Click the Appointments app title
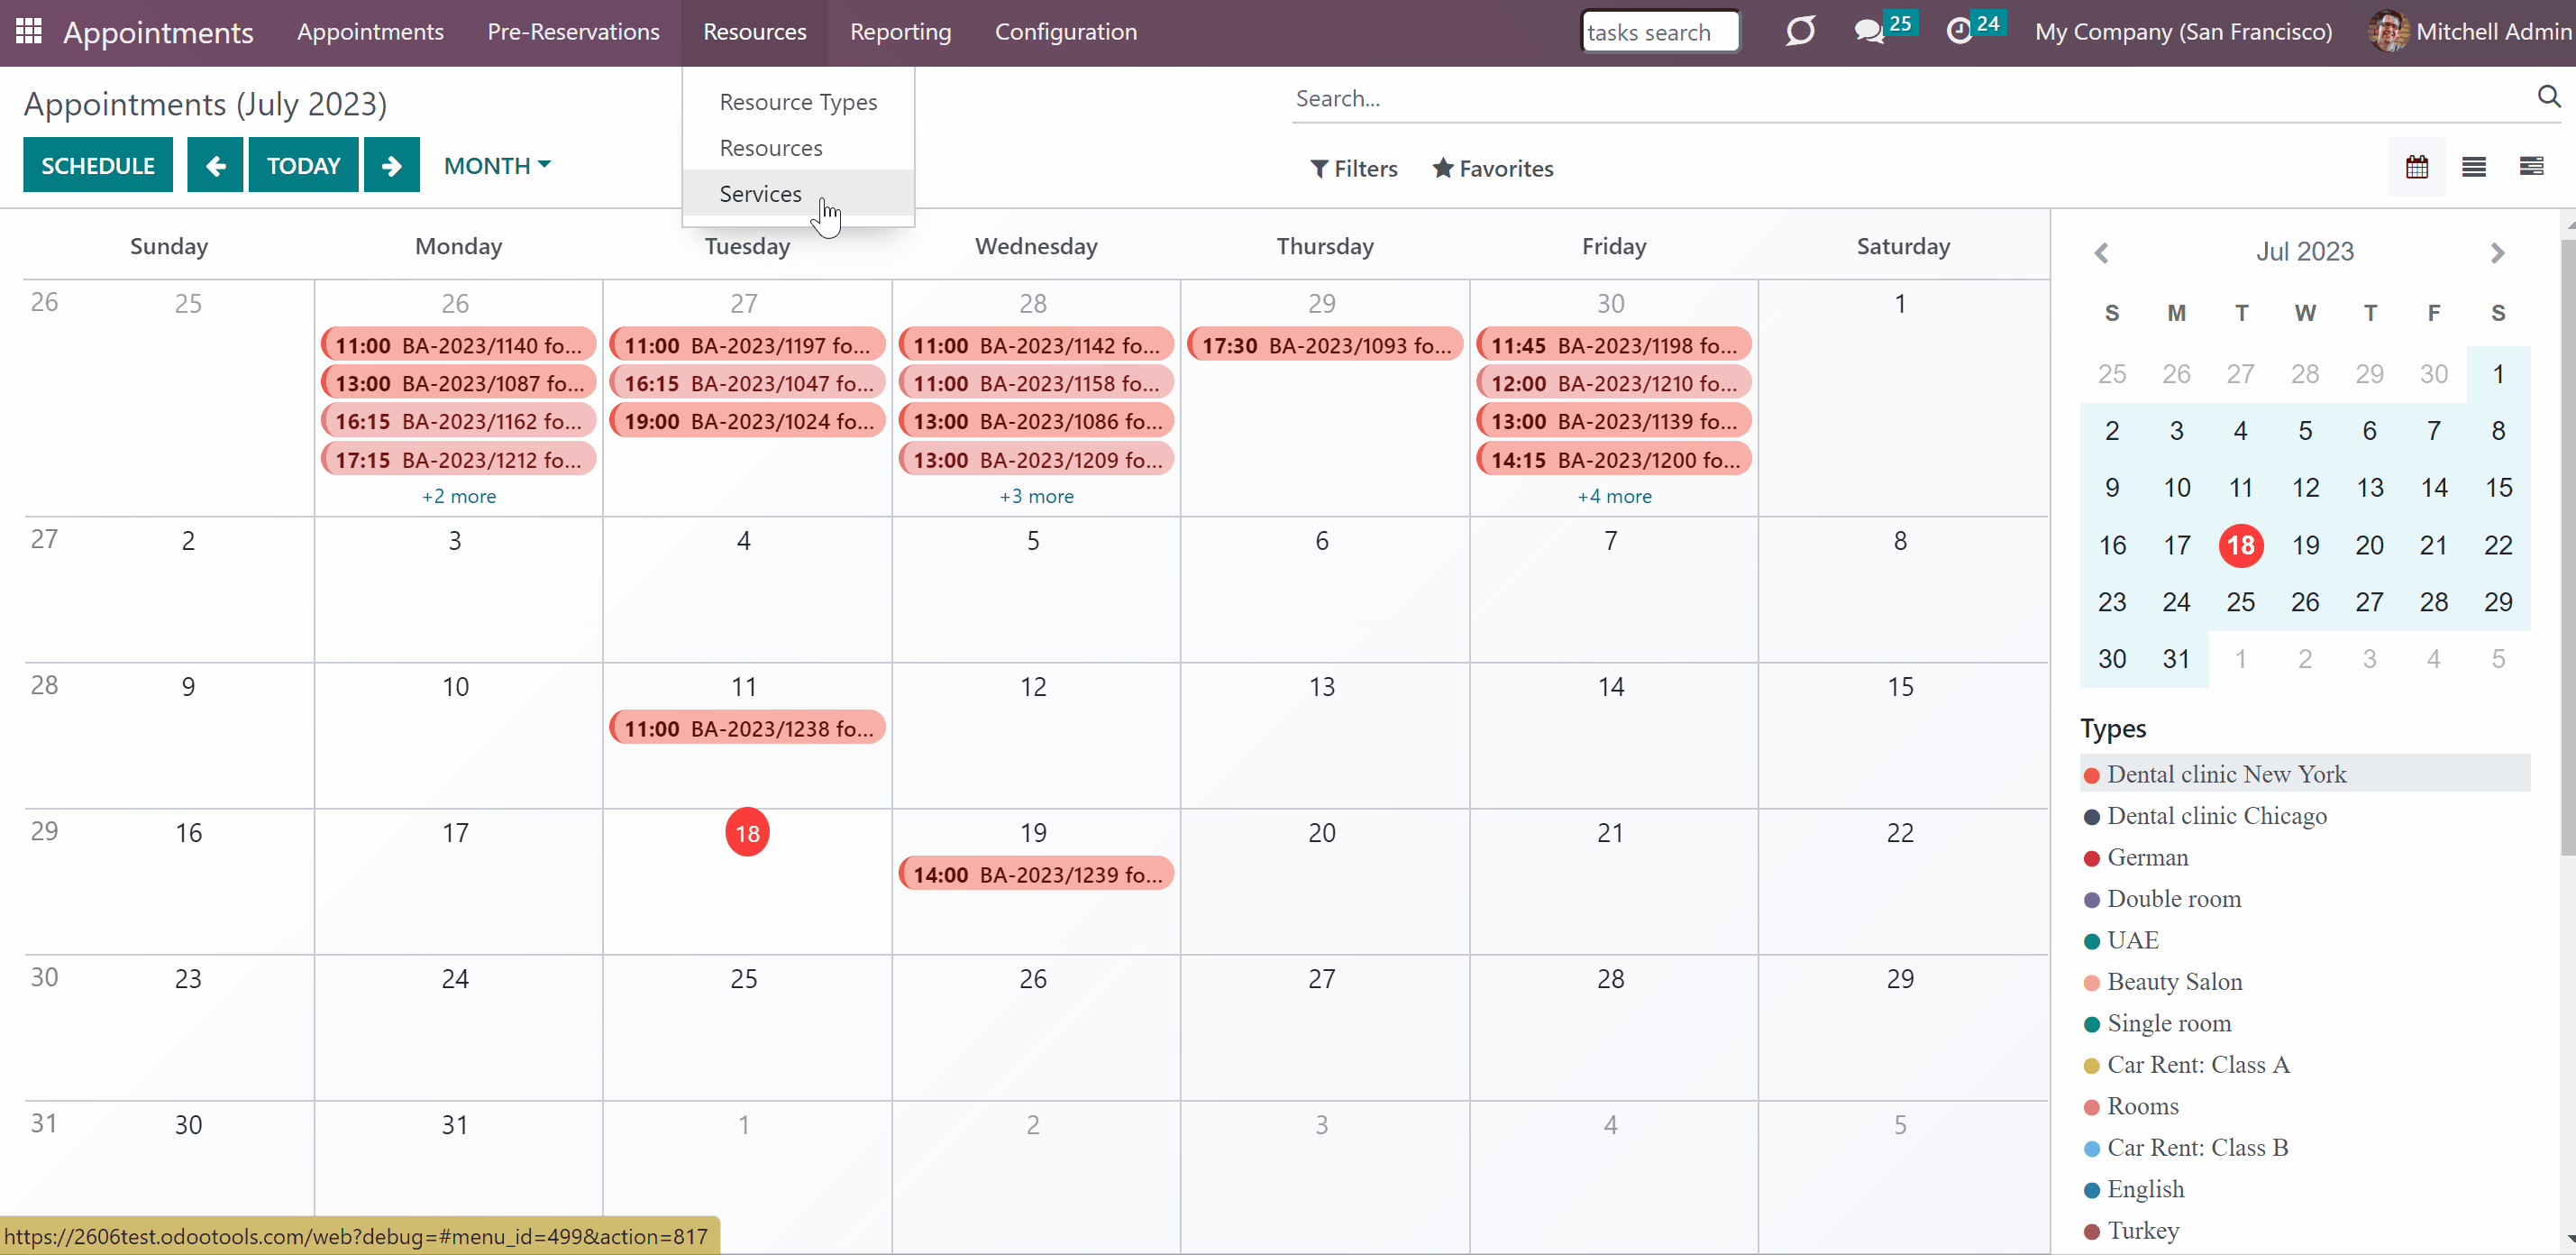 tap(158, 32)
